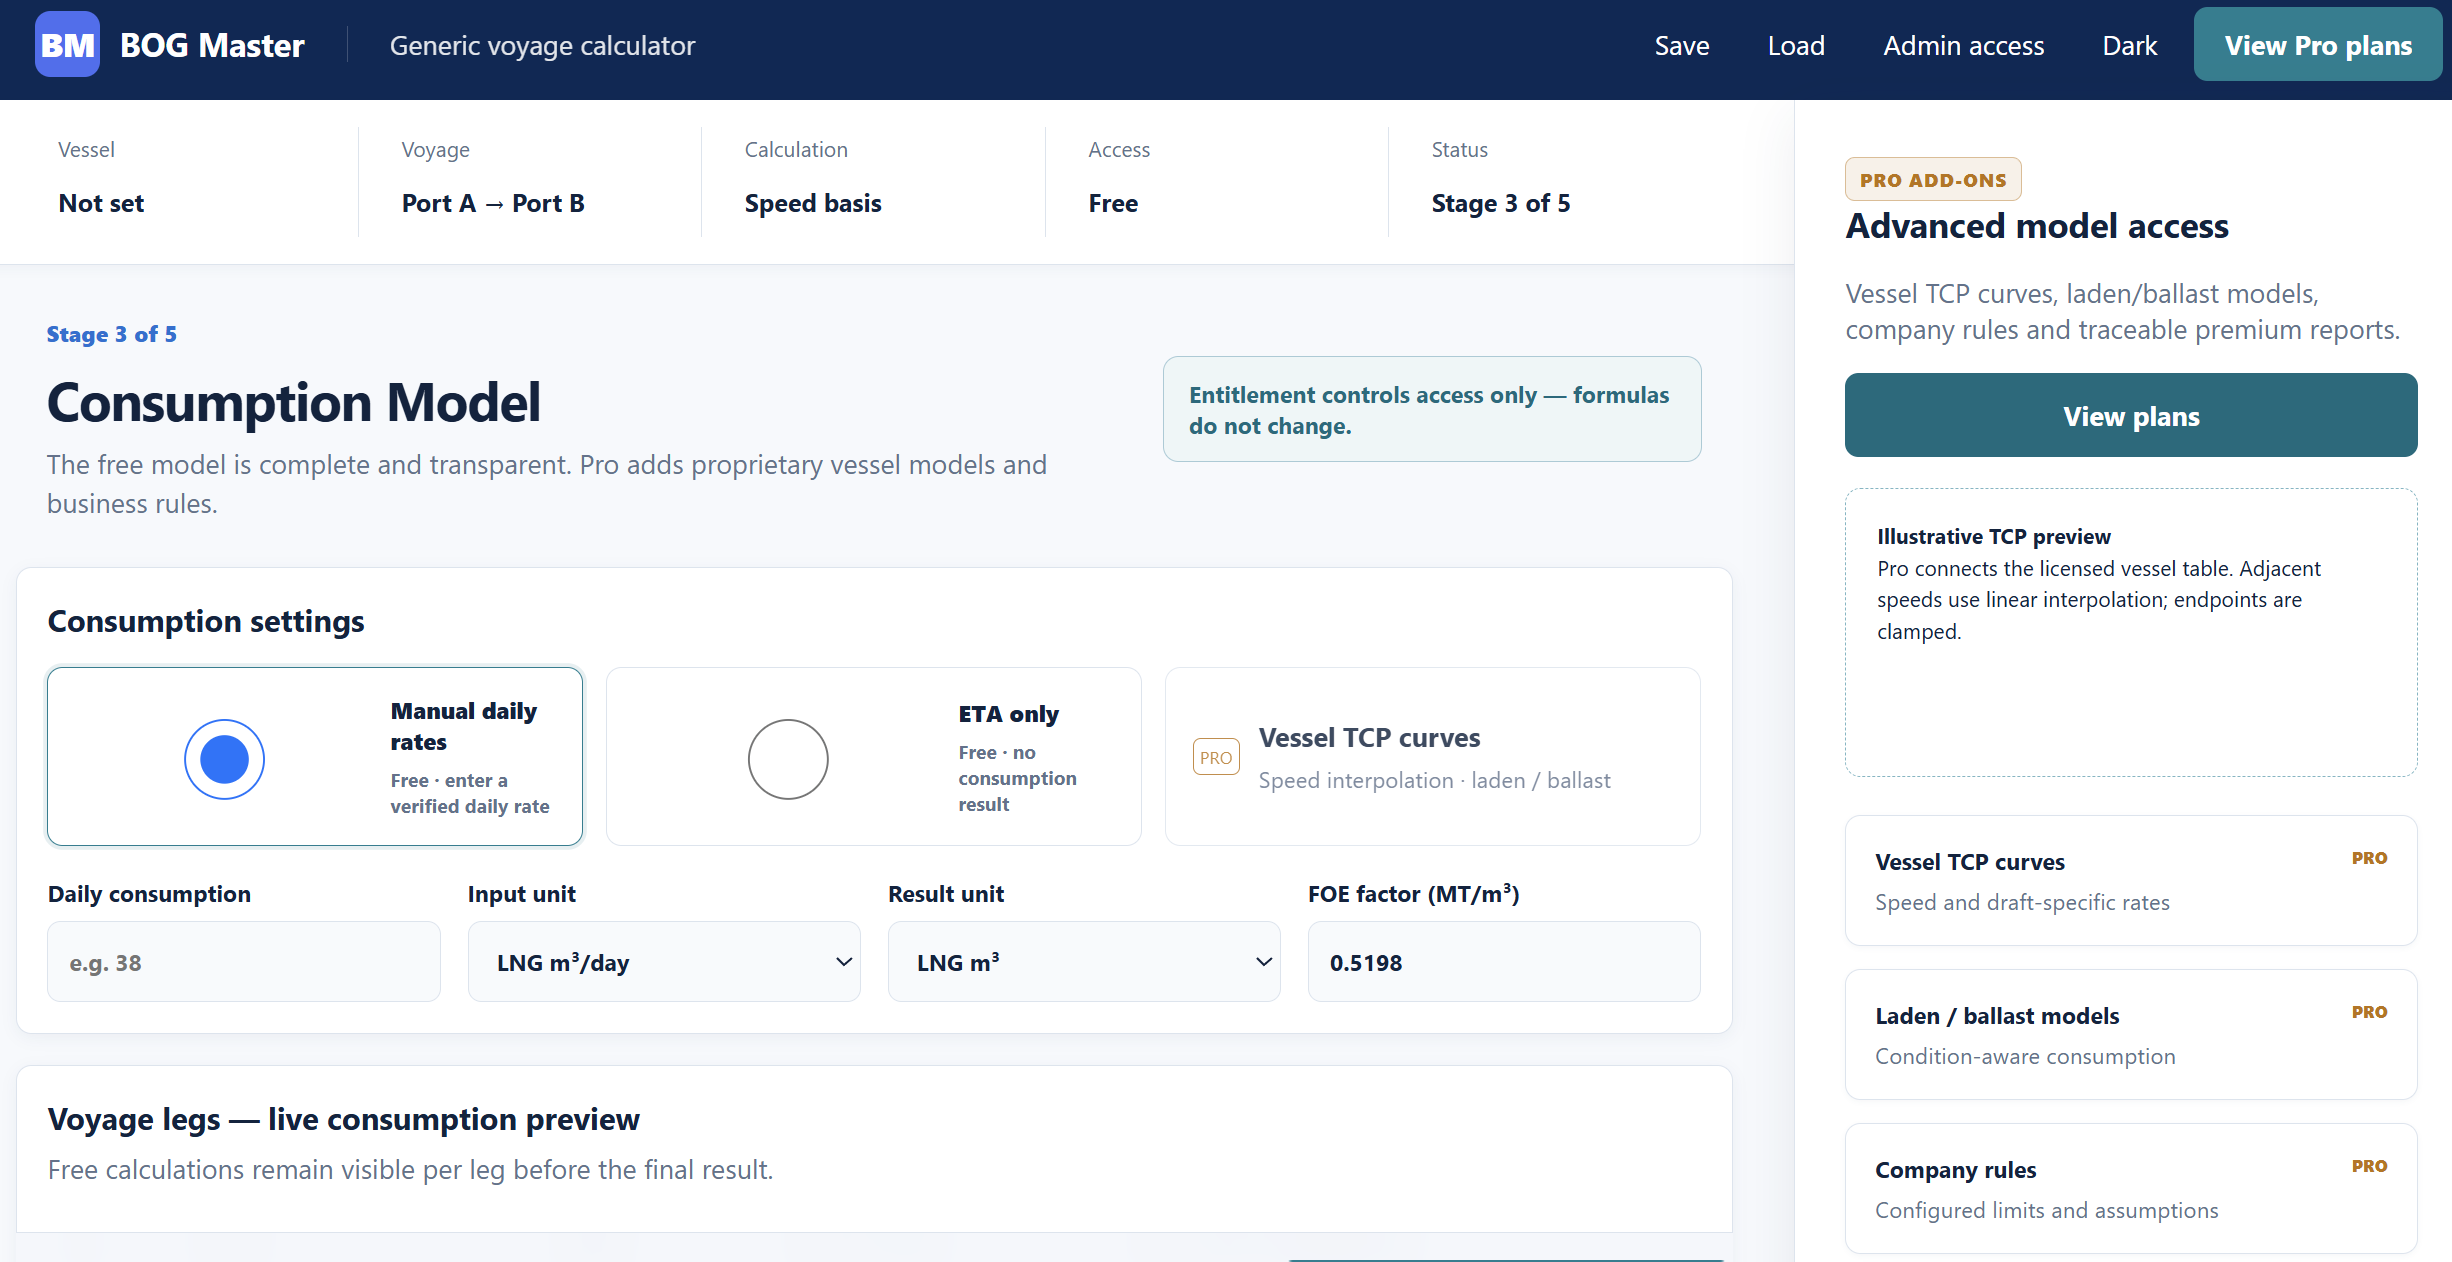Click the 'Voyage legs — live consumption preview' heading

[x=344, y=1119]
